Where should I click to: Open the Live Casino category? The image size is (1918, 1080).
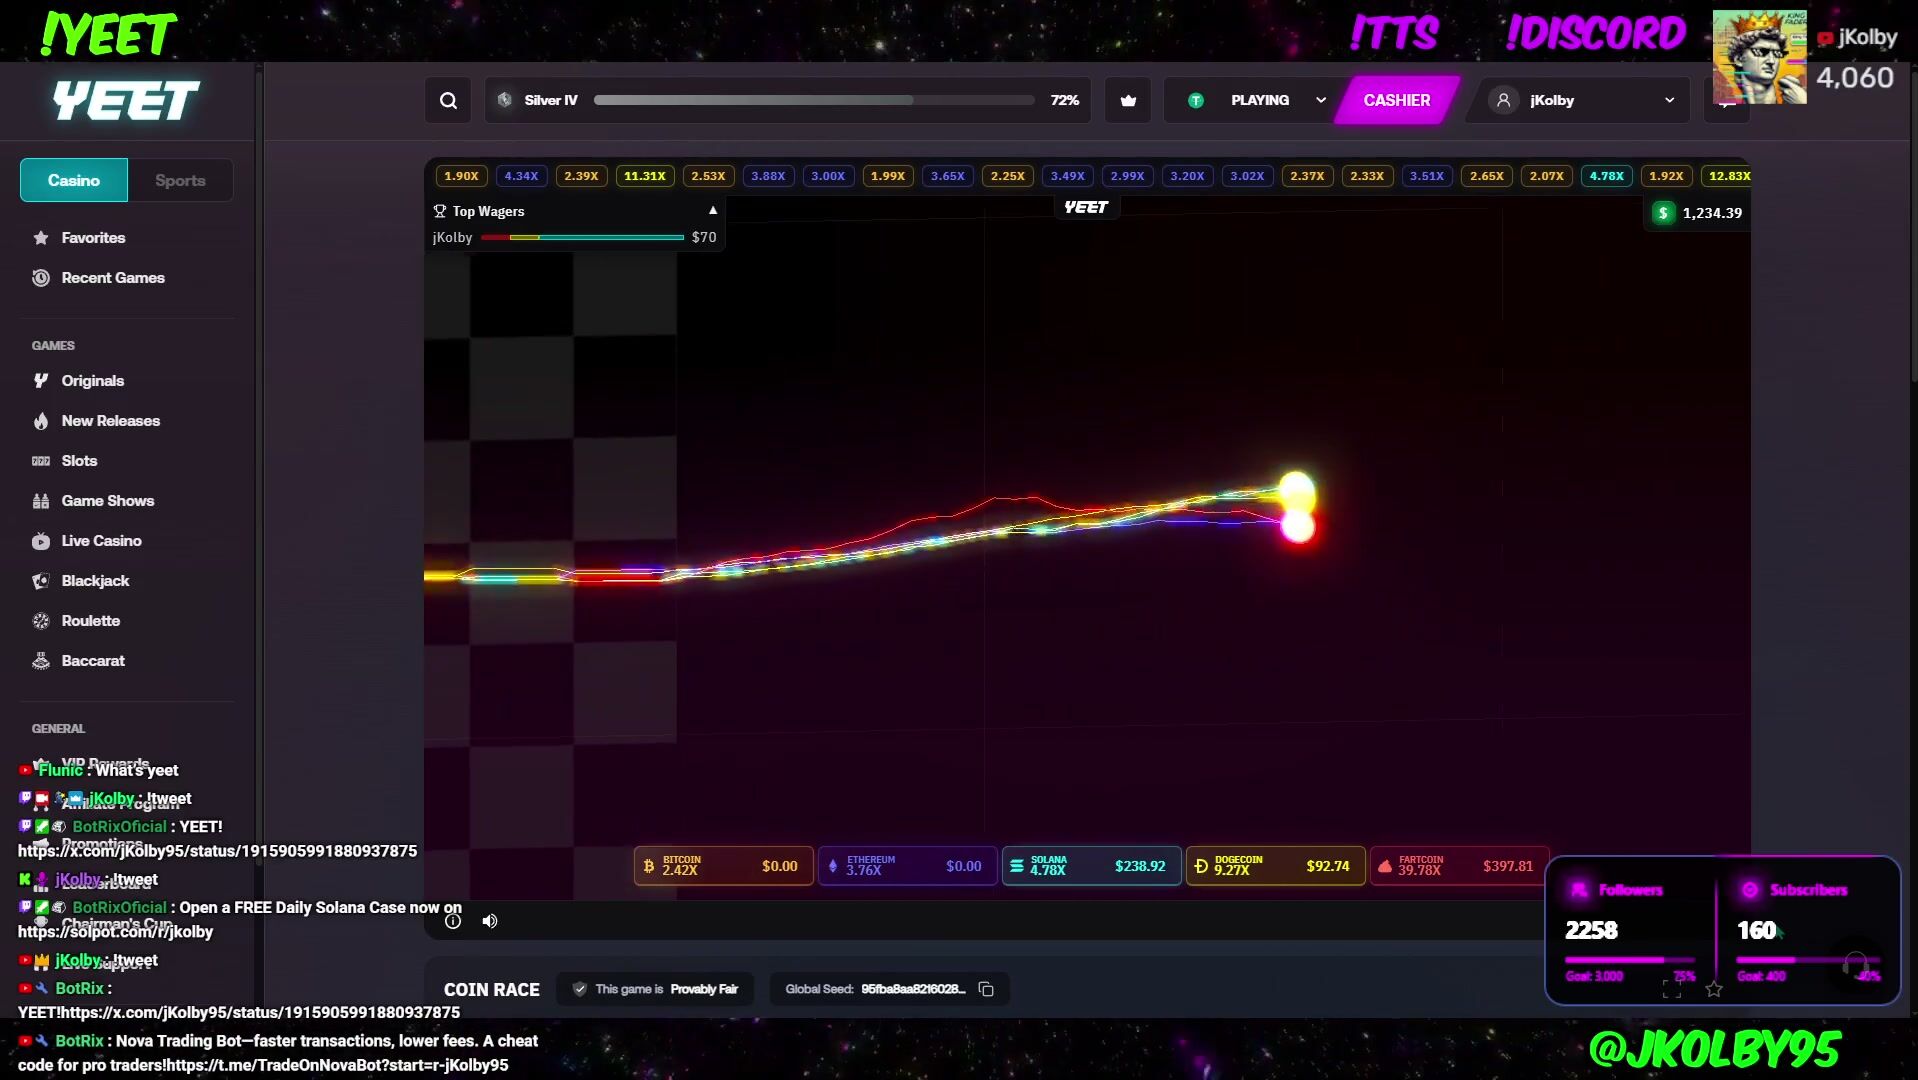tap(101, 541)
